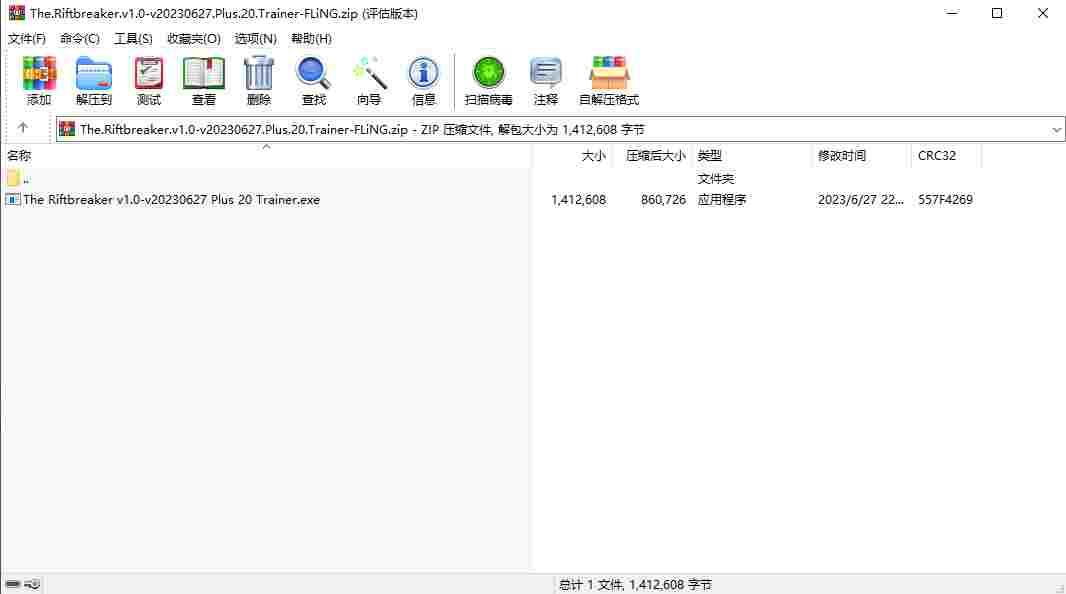
Task: Click the WinRAR app icon in title bar
Action: (16, 13)
